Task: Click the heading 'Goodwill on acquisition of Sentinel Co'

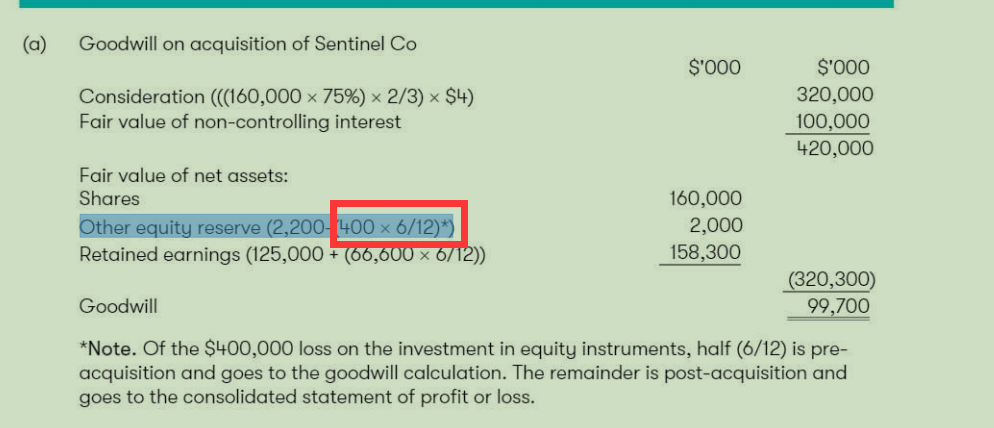Action: click(248, 44)
